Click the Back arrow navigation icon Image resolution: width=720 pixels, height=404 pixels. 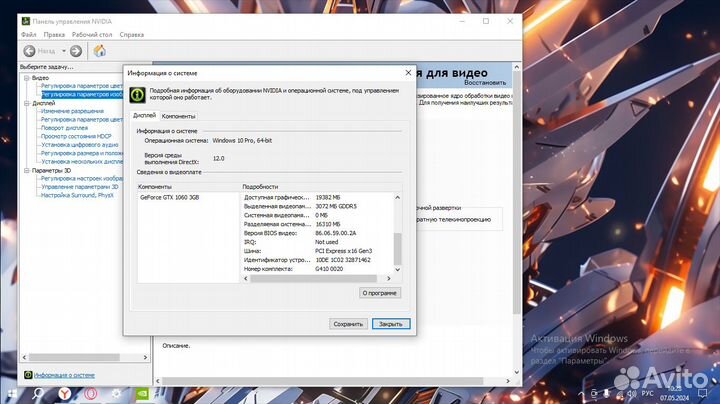point(30,50)
